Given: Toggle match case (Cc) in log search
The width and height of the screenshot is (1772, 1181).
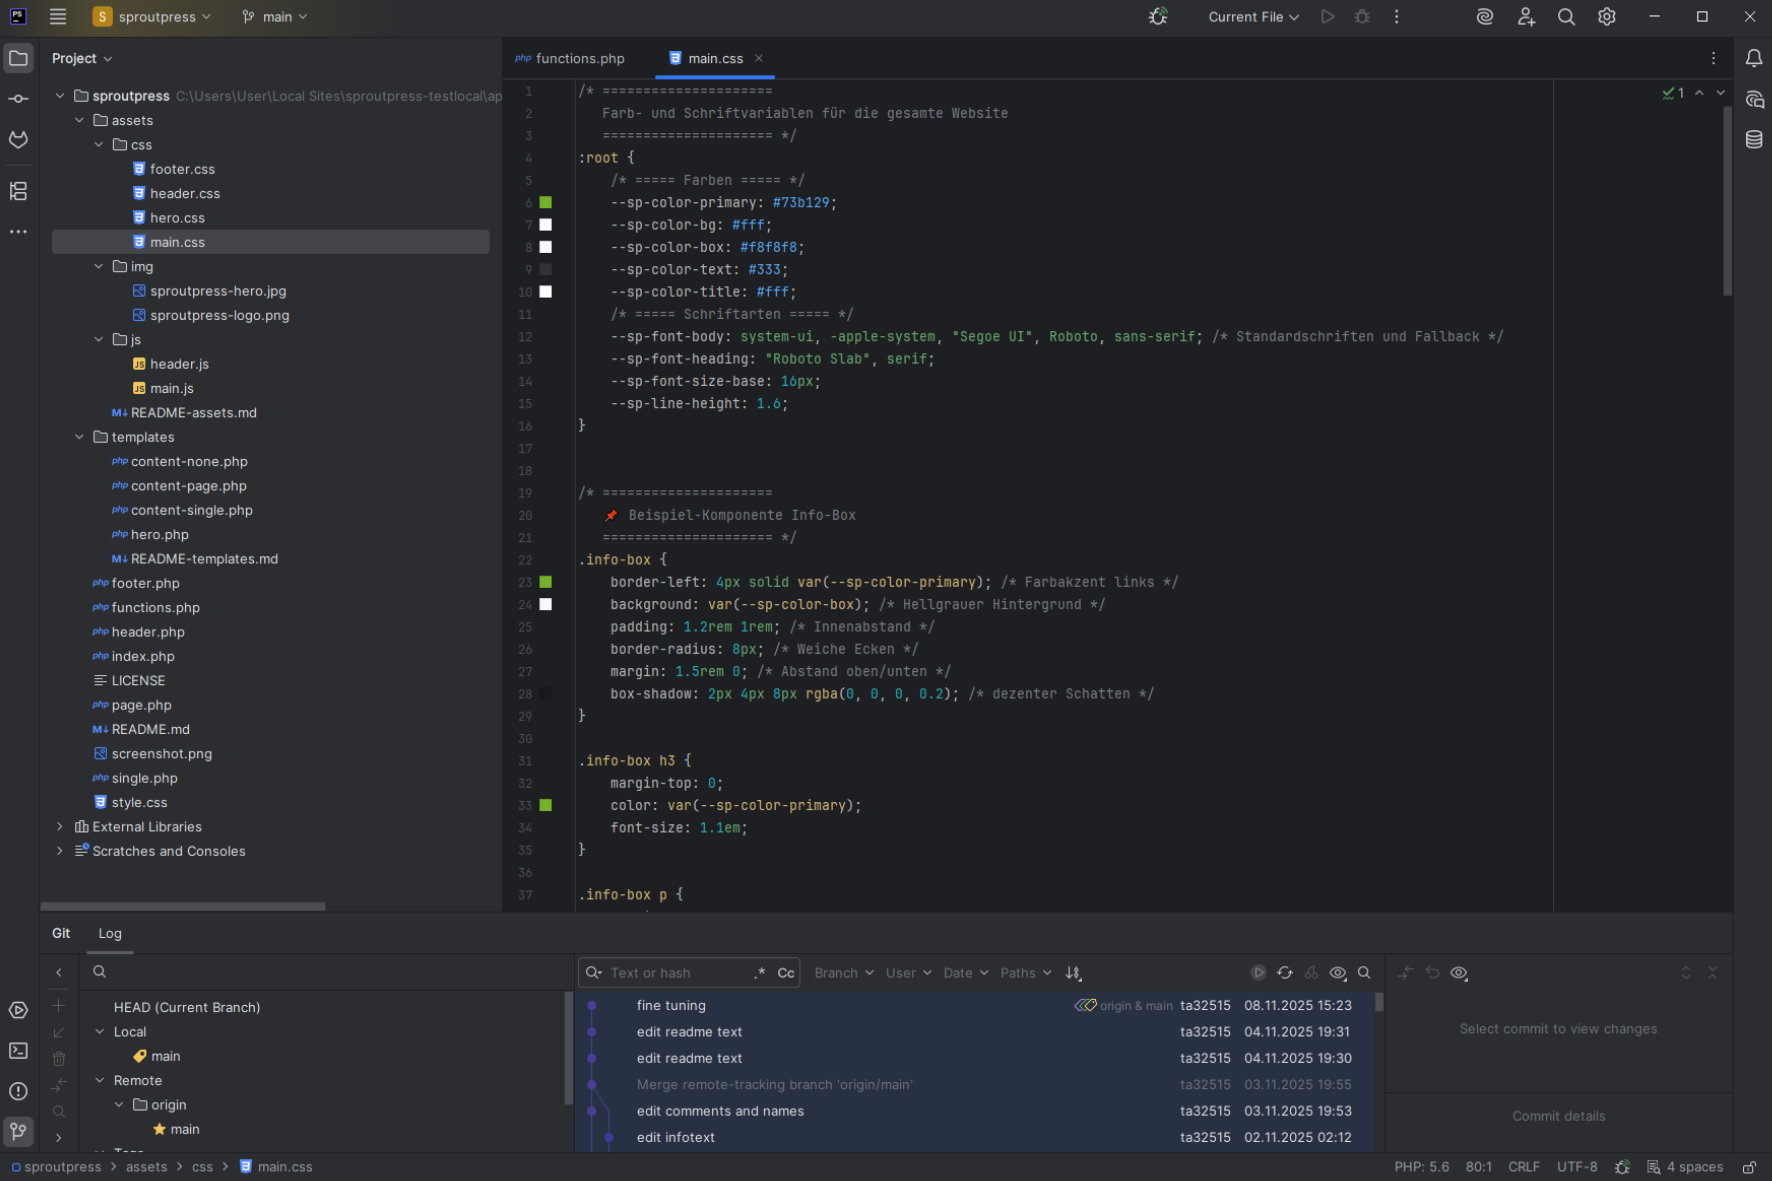Looking at the screenshot, I should 786,973.
